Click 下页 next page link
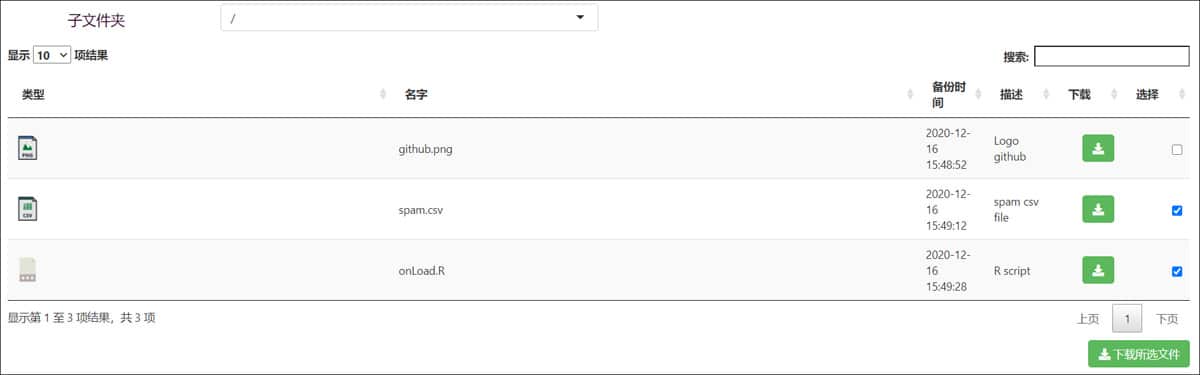Image resolution: width=1200 pixels, height=375 pixels. tap(1167, 319)
